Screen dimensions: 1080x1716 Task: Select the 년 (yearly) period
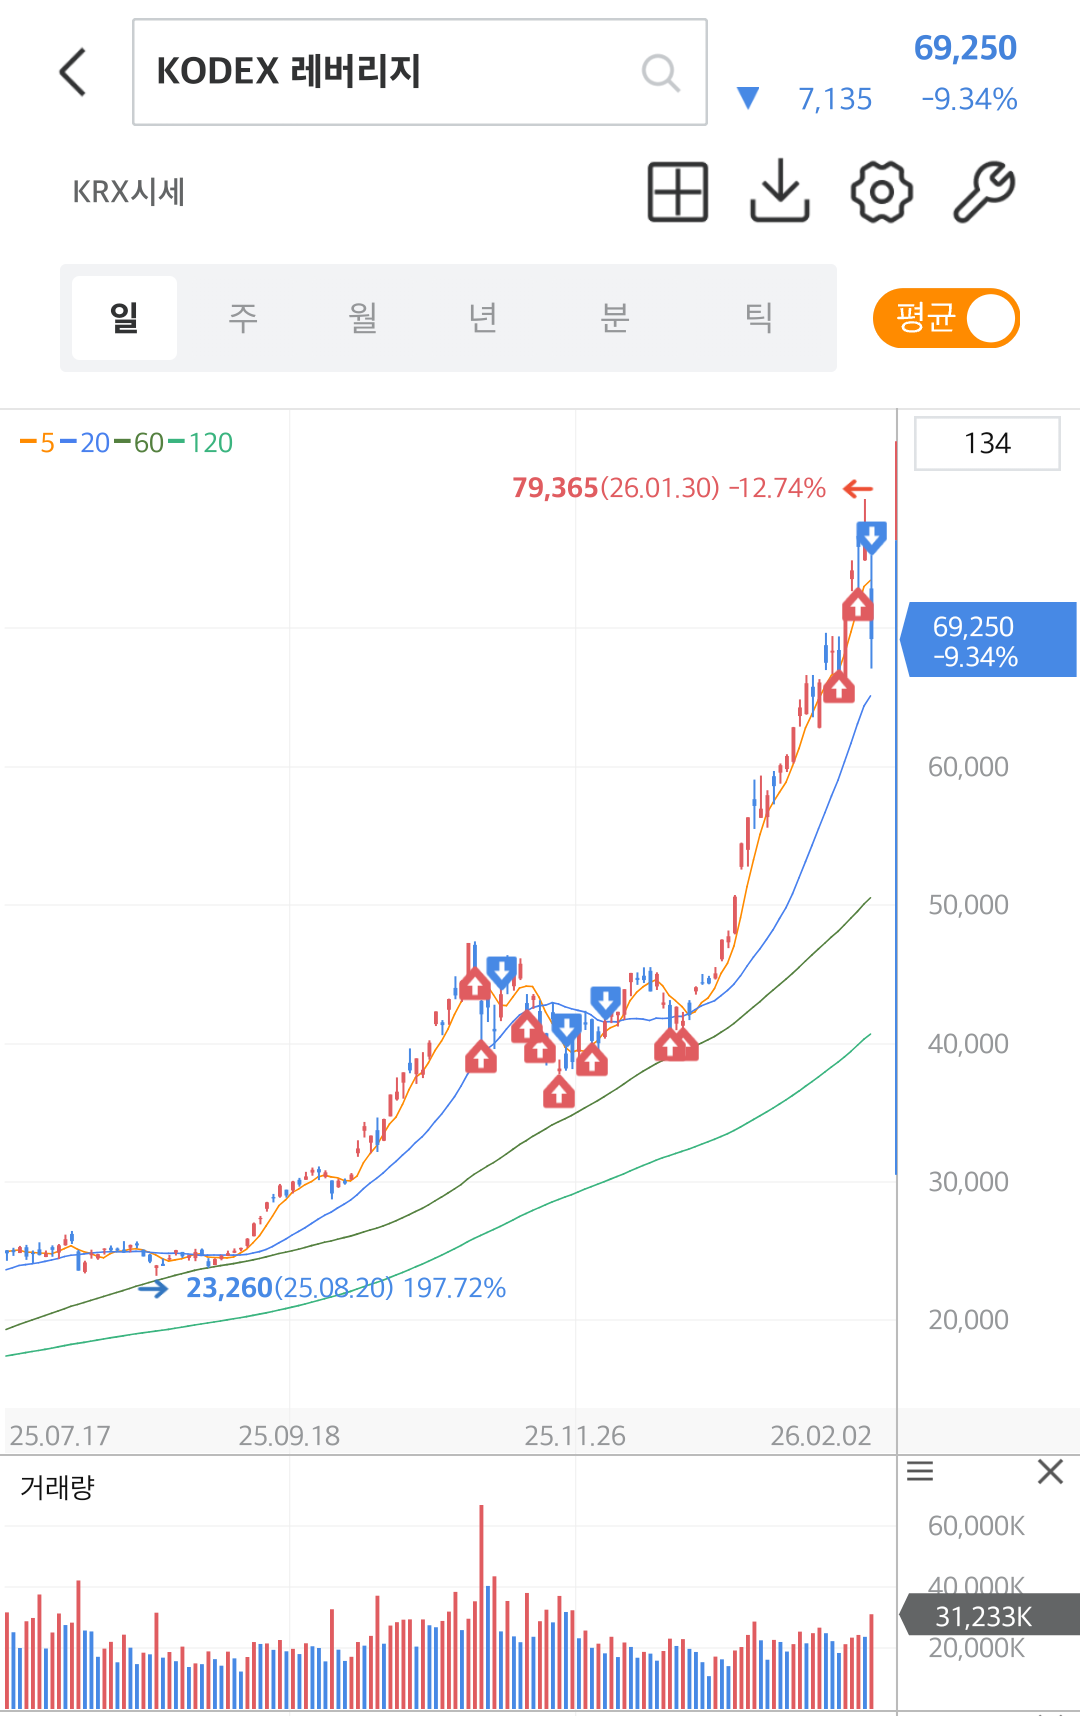pos(483,318)
